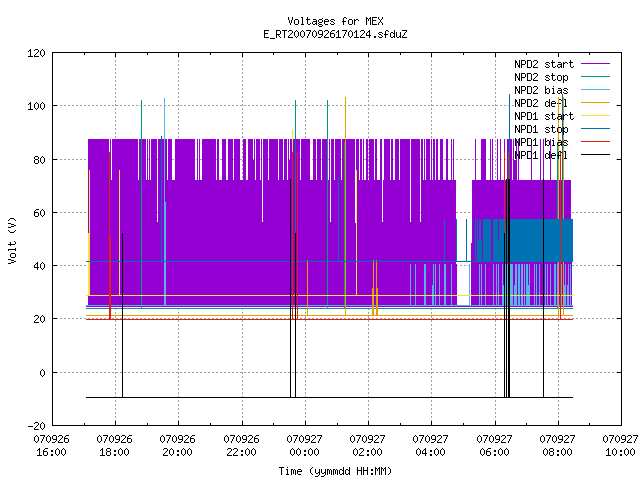Select the 'NPD1 stop' legend label

(x=541, y=129)
